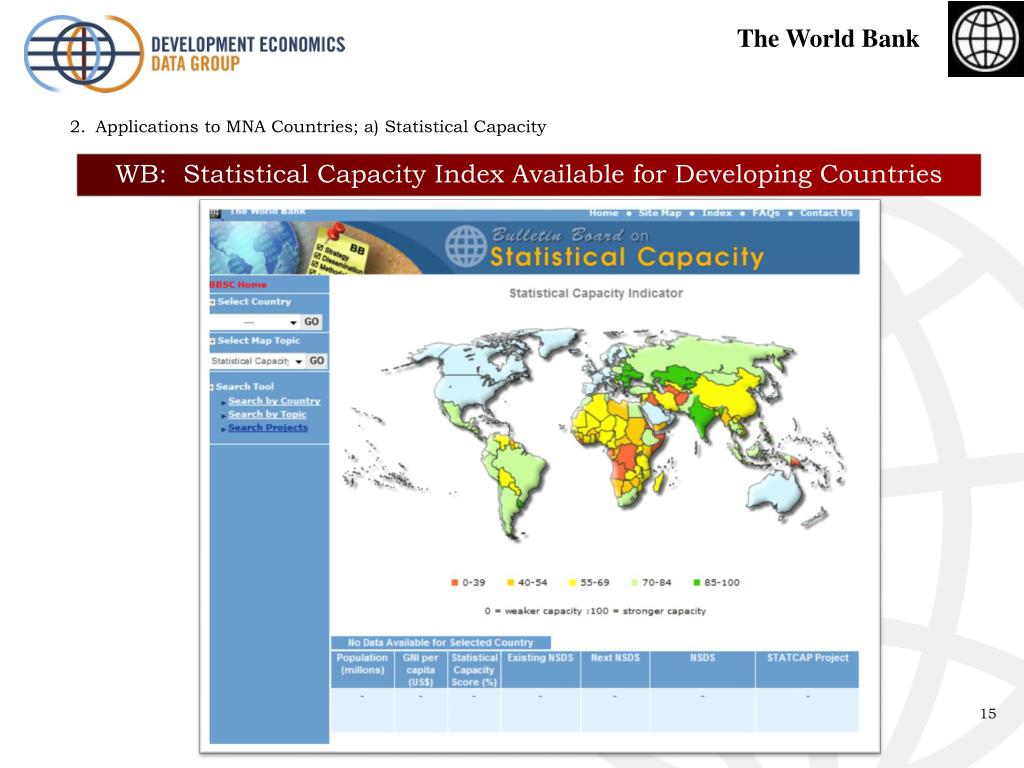Go to BBSC Home
Image resolution: width=1024 pixels, height=768 pixels.
pyautogui.click(x=238, y=285)
